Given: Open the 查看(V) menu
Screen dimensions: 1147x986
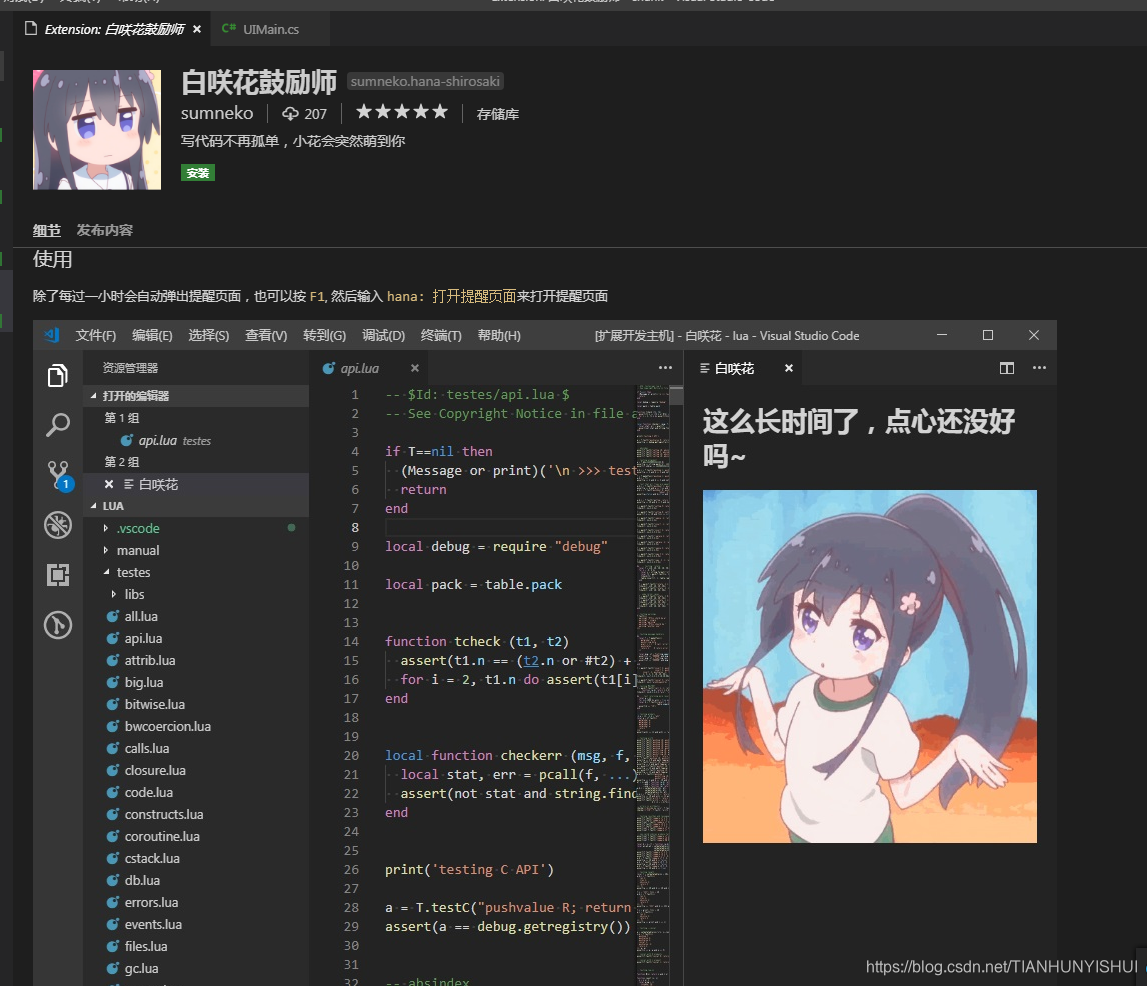Looking at the screenshot, I should click(x=266, y=336).
